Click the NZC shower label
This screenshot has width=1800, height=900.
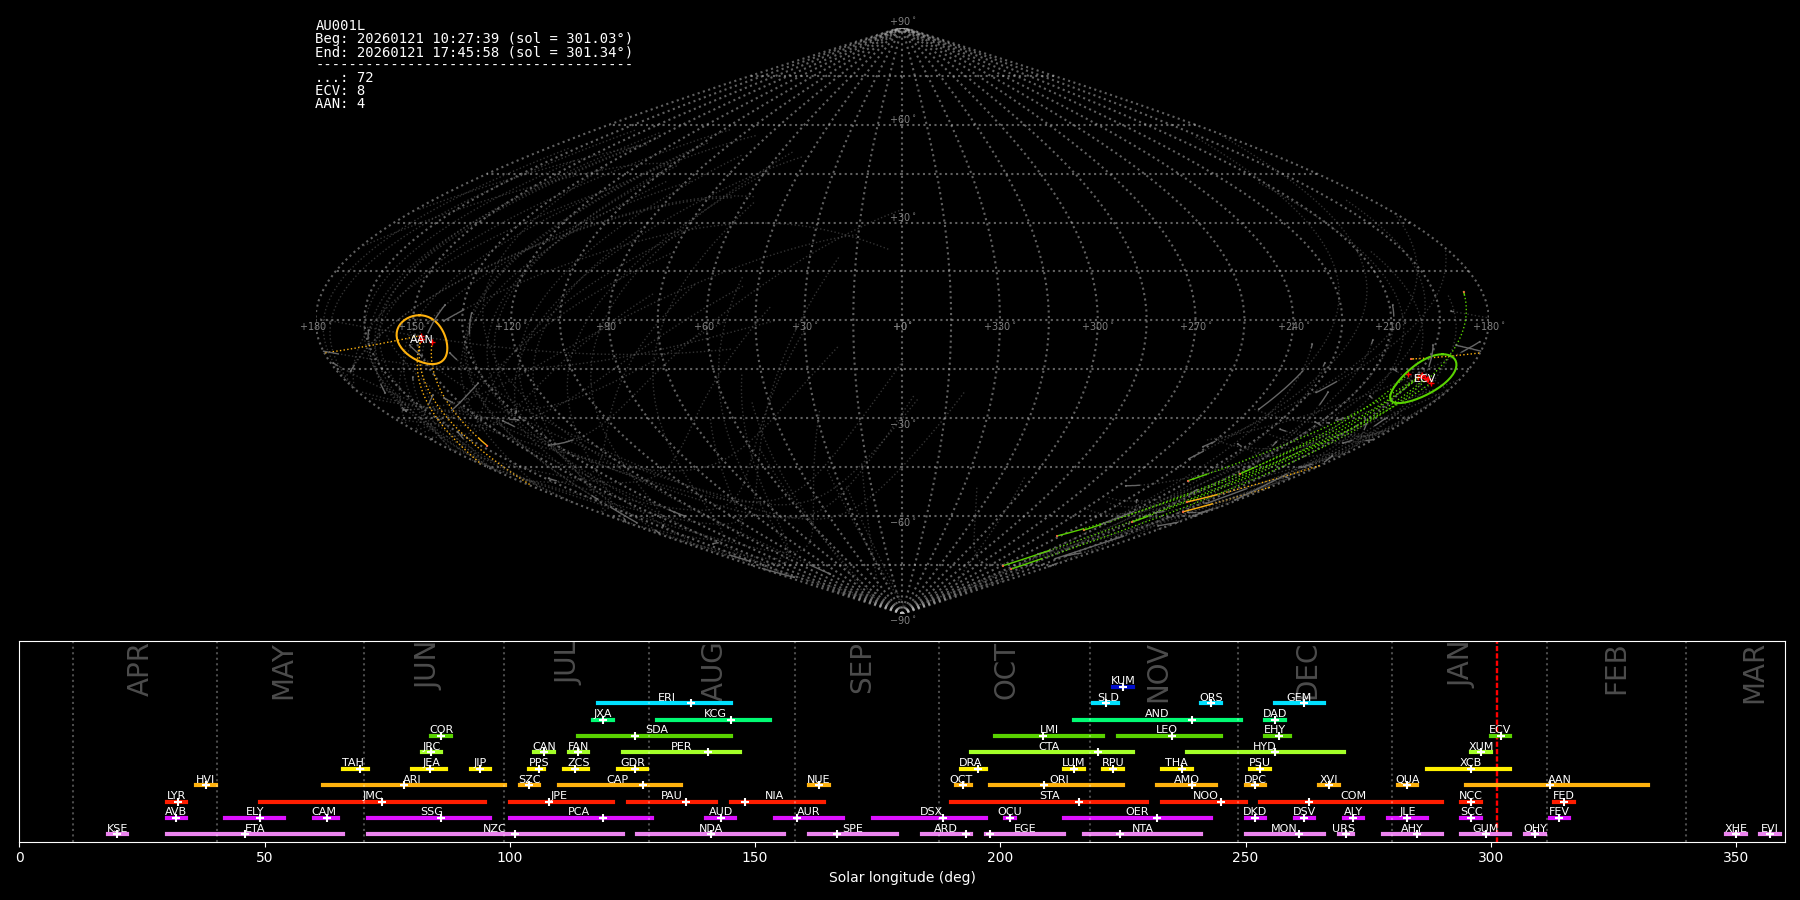coord(495,829)
